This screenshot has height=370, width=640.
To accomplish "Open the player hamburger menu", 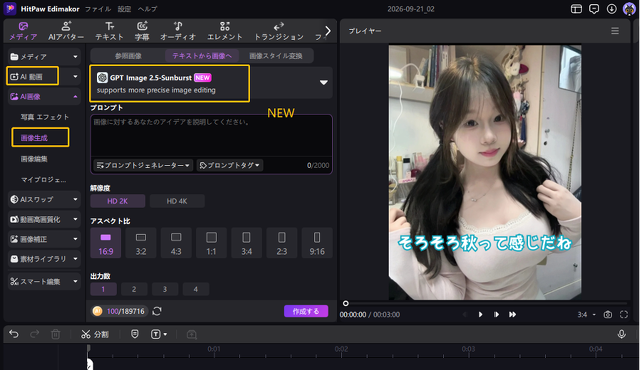I will 615,31.
